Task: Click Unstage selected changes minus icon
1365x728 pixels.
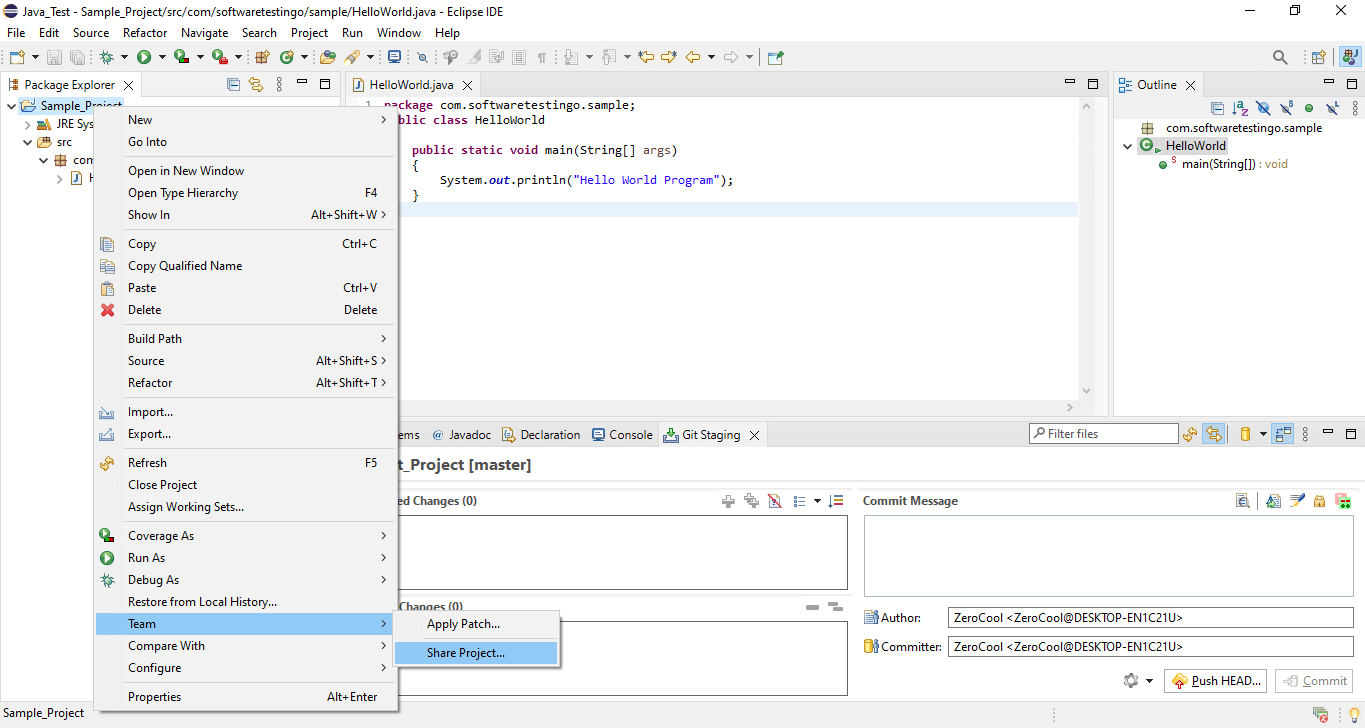Action: click(812, 607)
